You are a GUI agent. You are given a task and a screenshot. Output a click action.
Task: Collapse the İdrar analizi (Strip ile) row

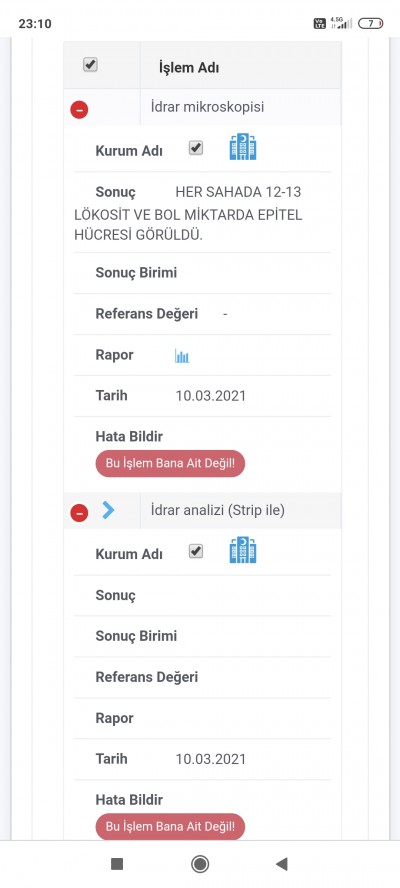tap(79, 513)
